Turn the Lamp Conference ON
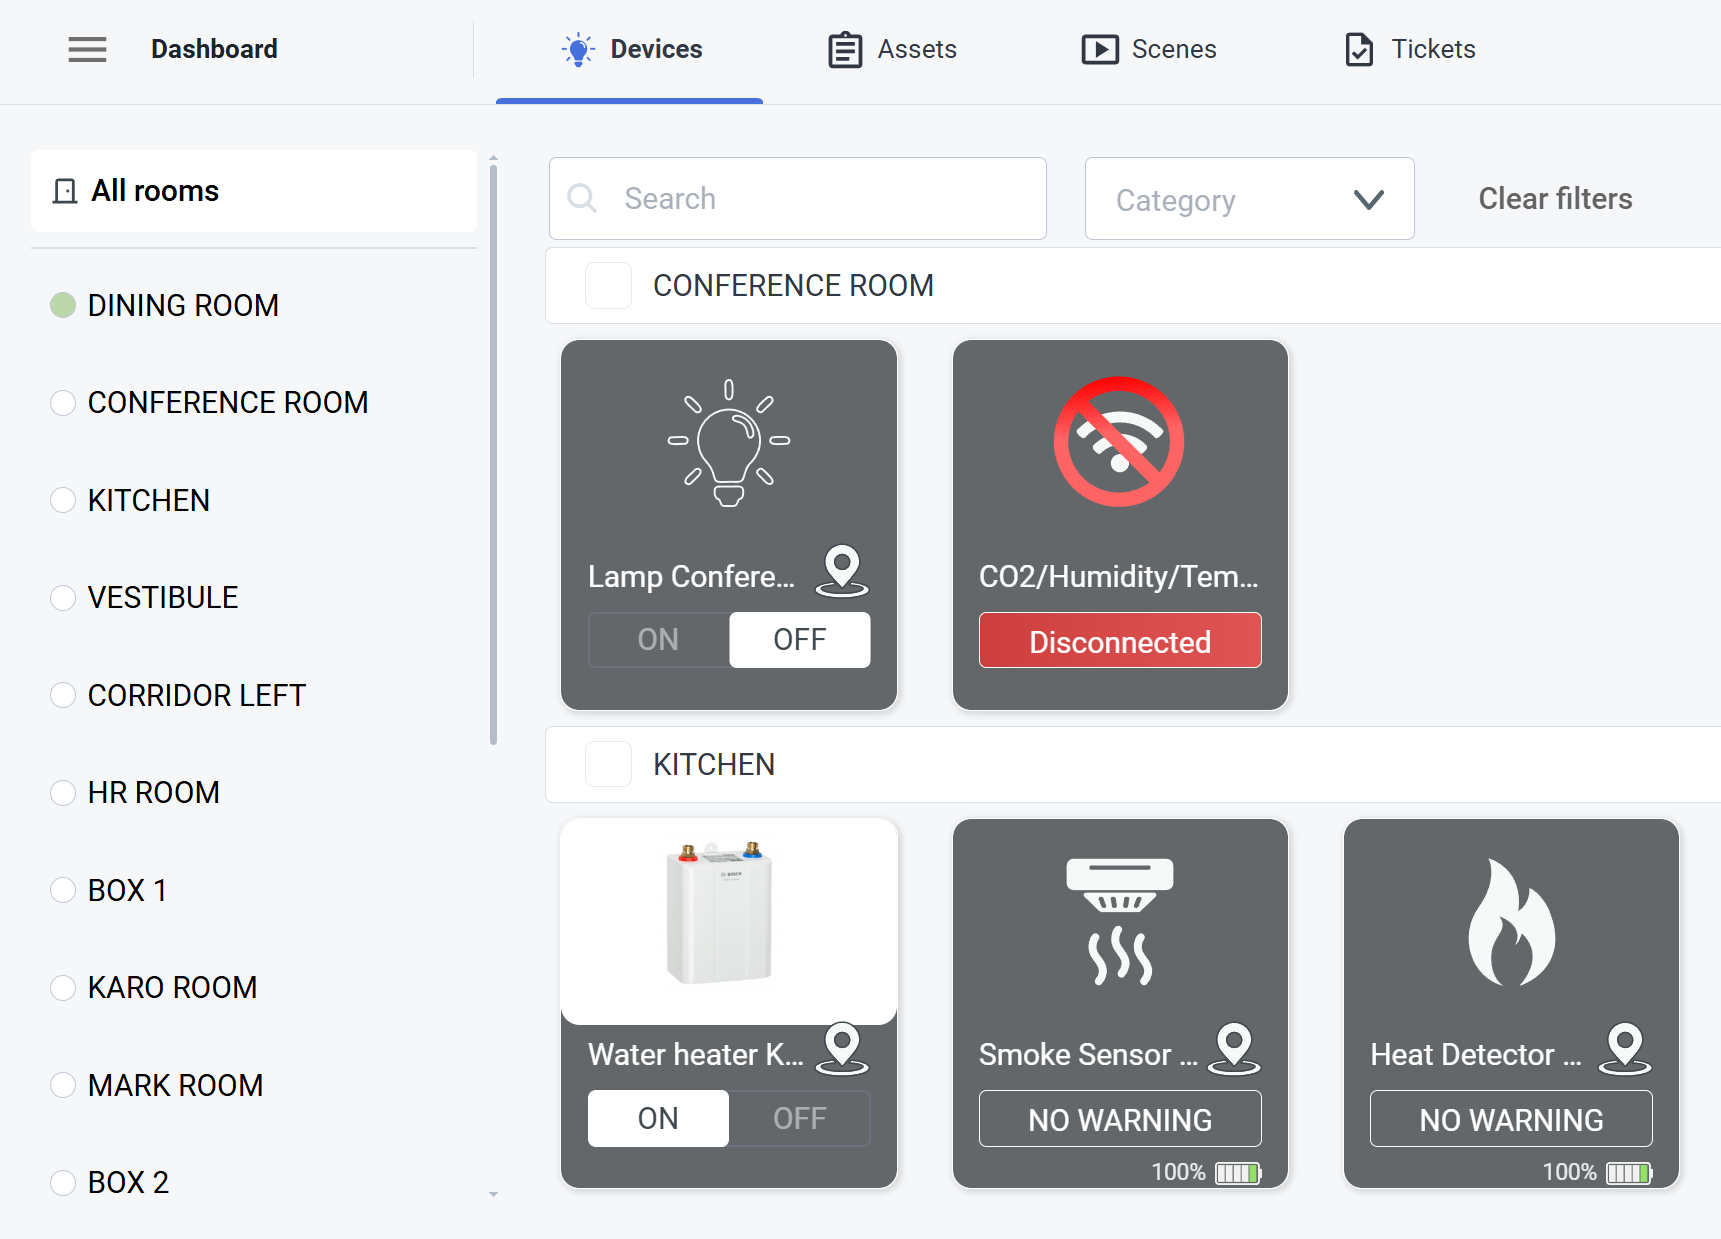Viewport: 1721px width, 1239px height. point(658,640)
